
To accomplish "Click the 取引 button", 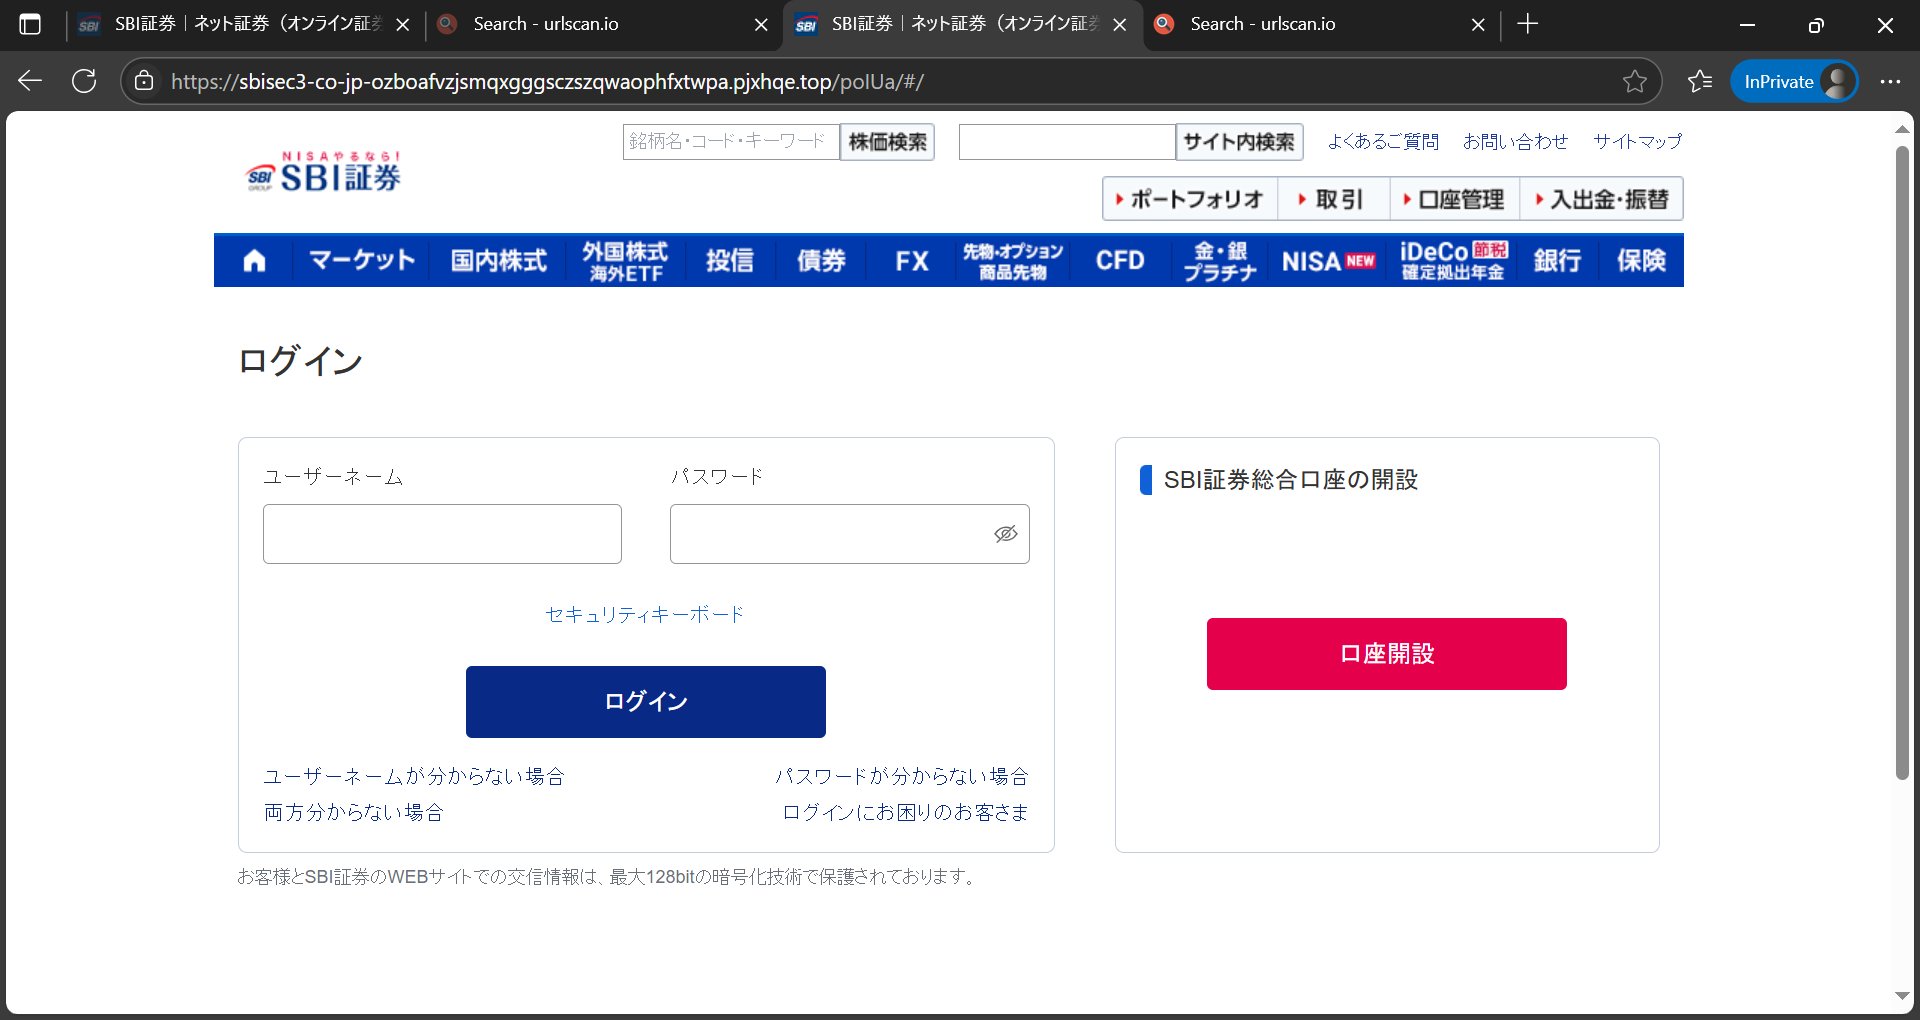I will [x=1334, y=199].
